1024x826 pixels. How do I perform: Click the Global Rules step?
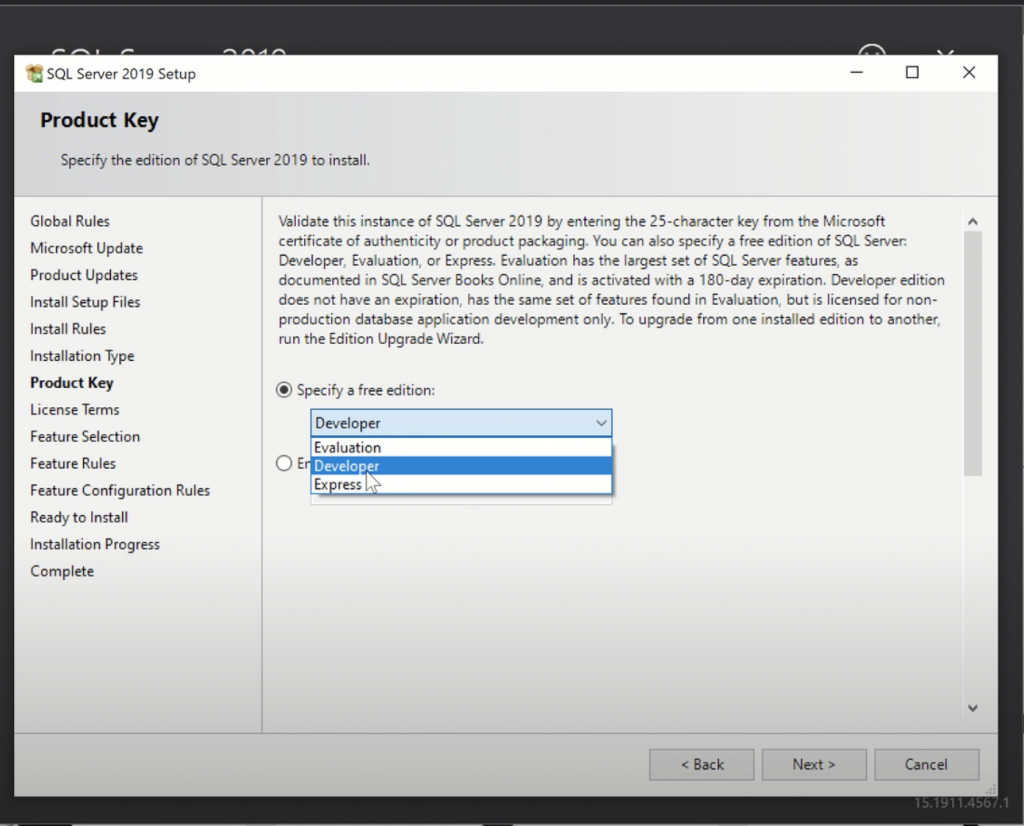pyautogui.click(x=70, y=221)
